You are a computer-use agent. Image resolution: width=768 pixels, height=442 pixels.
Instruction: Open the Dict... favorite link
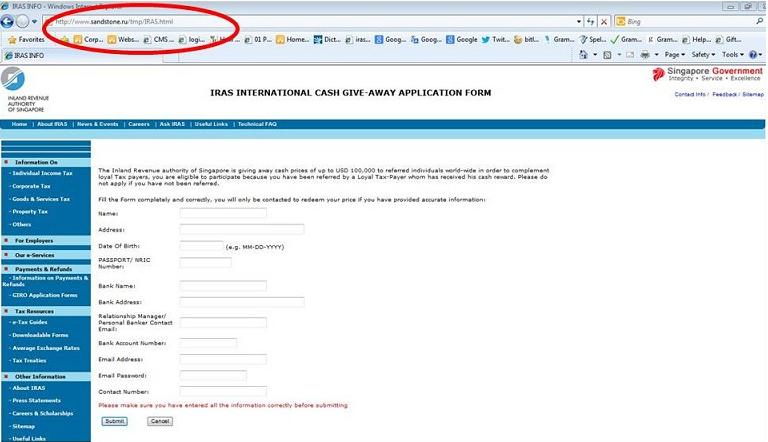pyautogui.click(x=327, y=39)
